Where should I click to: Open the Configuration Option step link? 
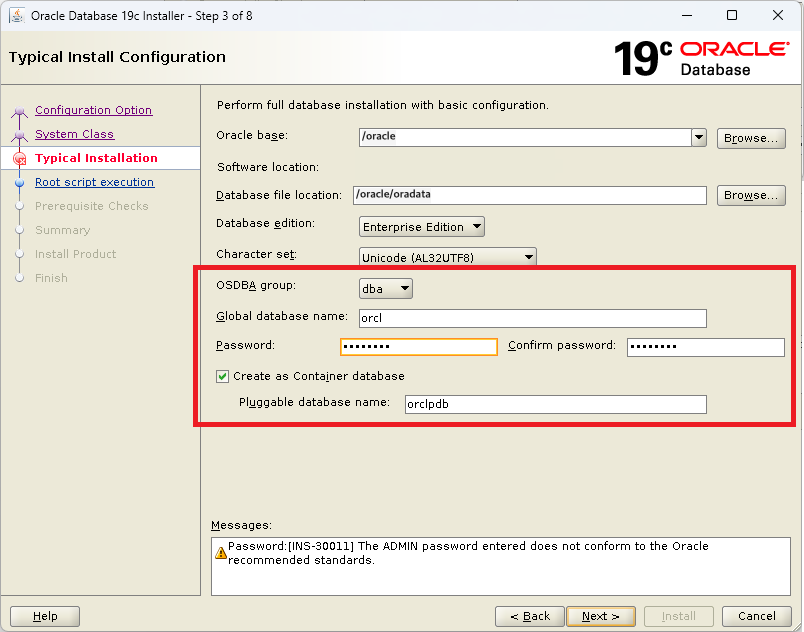pos(93,110)
